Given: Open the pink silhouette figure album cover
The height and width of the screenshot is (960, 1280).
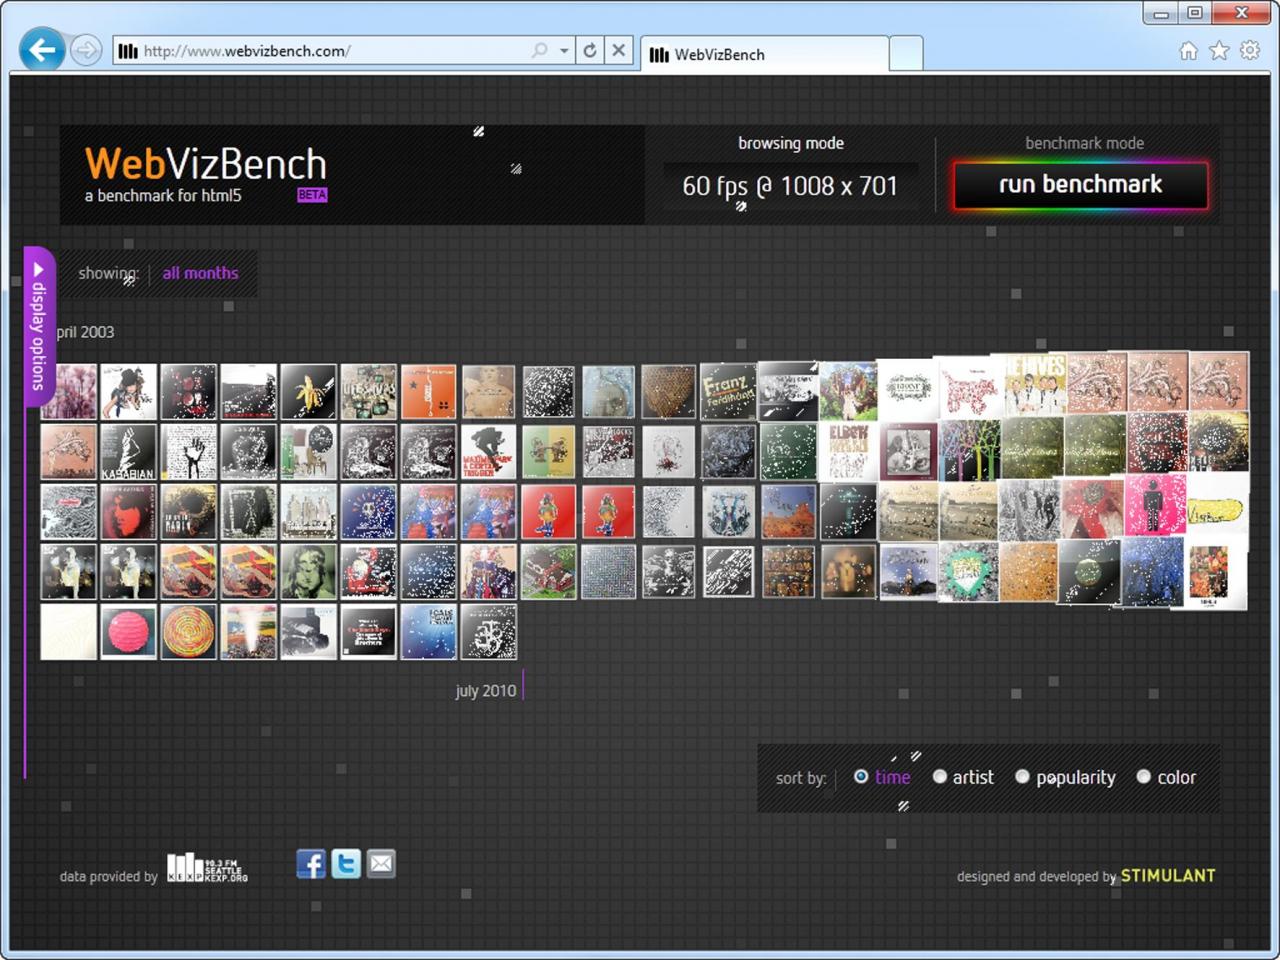Looking at the screenshot, I should (1155, 505).
